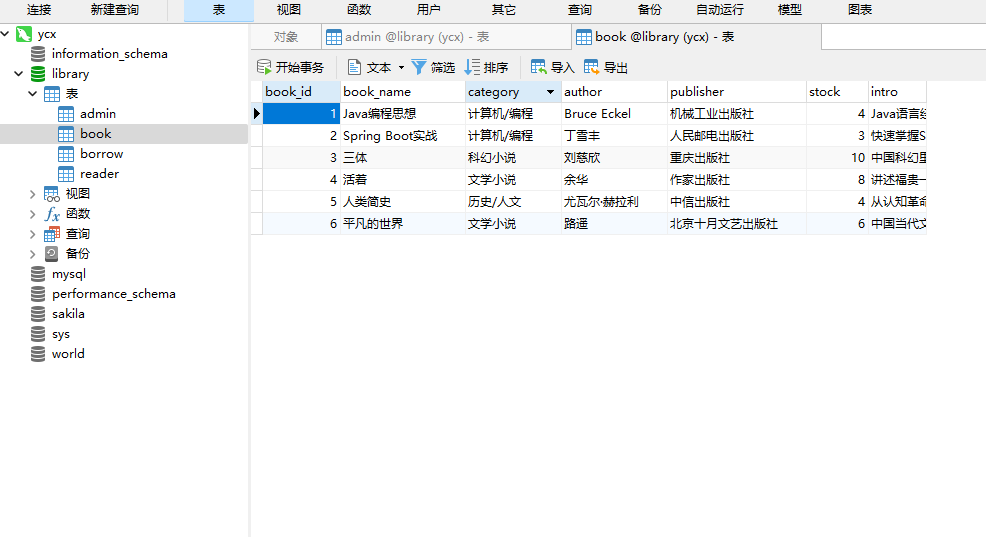Click the ycx connection icon
Viewport: 986px width, 537px height.
point(24,34)
